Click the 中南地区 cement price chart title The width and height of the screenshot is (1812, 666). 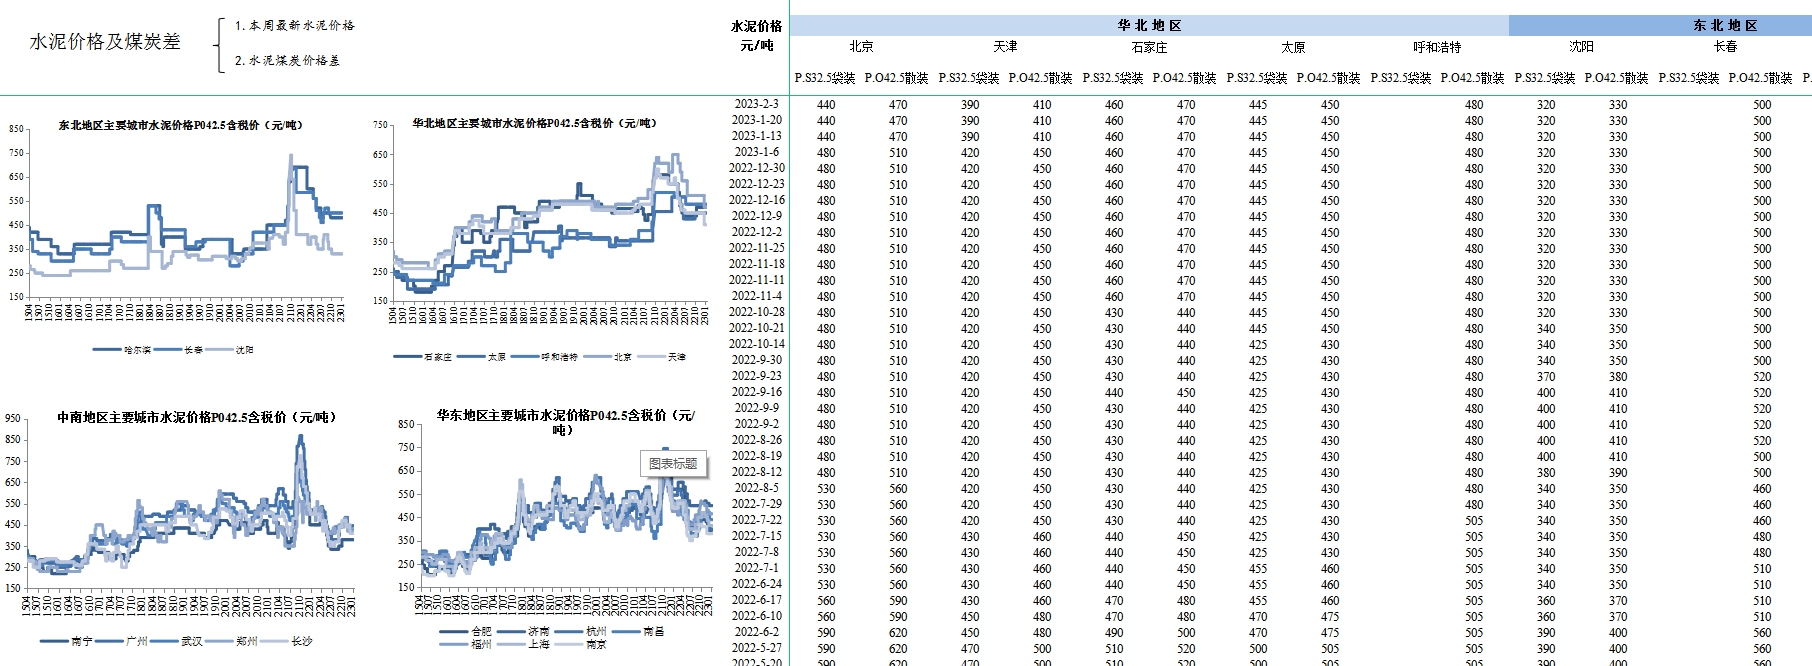pyautogui.click(x=196, y=417)
